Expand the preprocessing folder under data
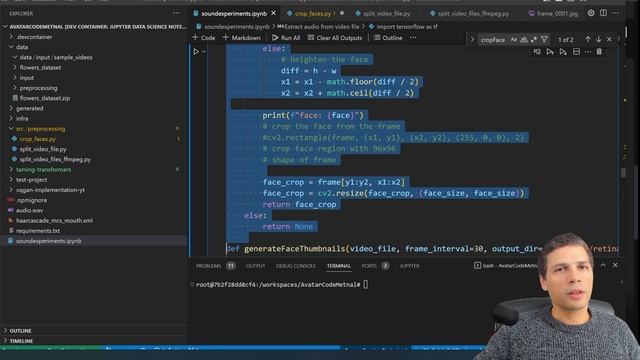 (x=94, y=88)
